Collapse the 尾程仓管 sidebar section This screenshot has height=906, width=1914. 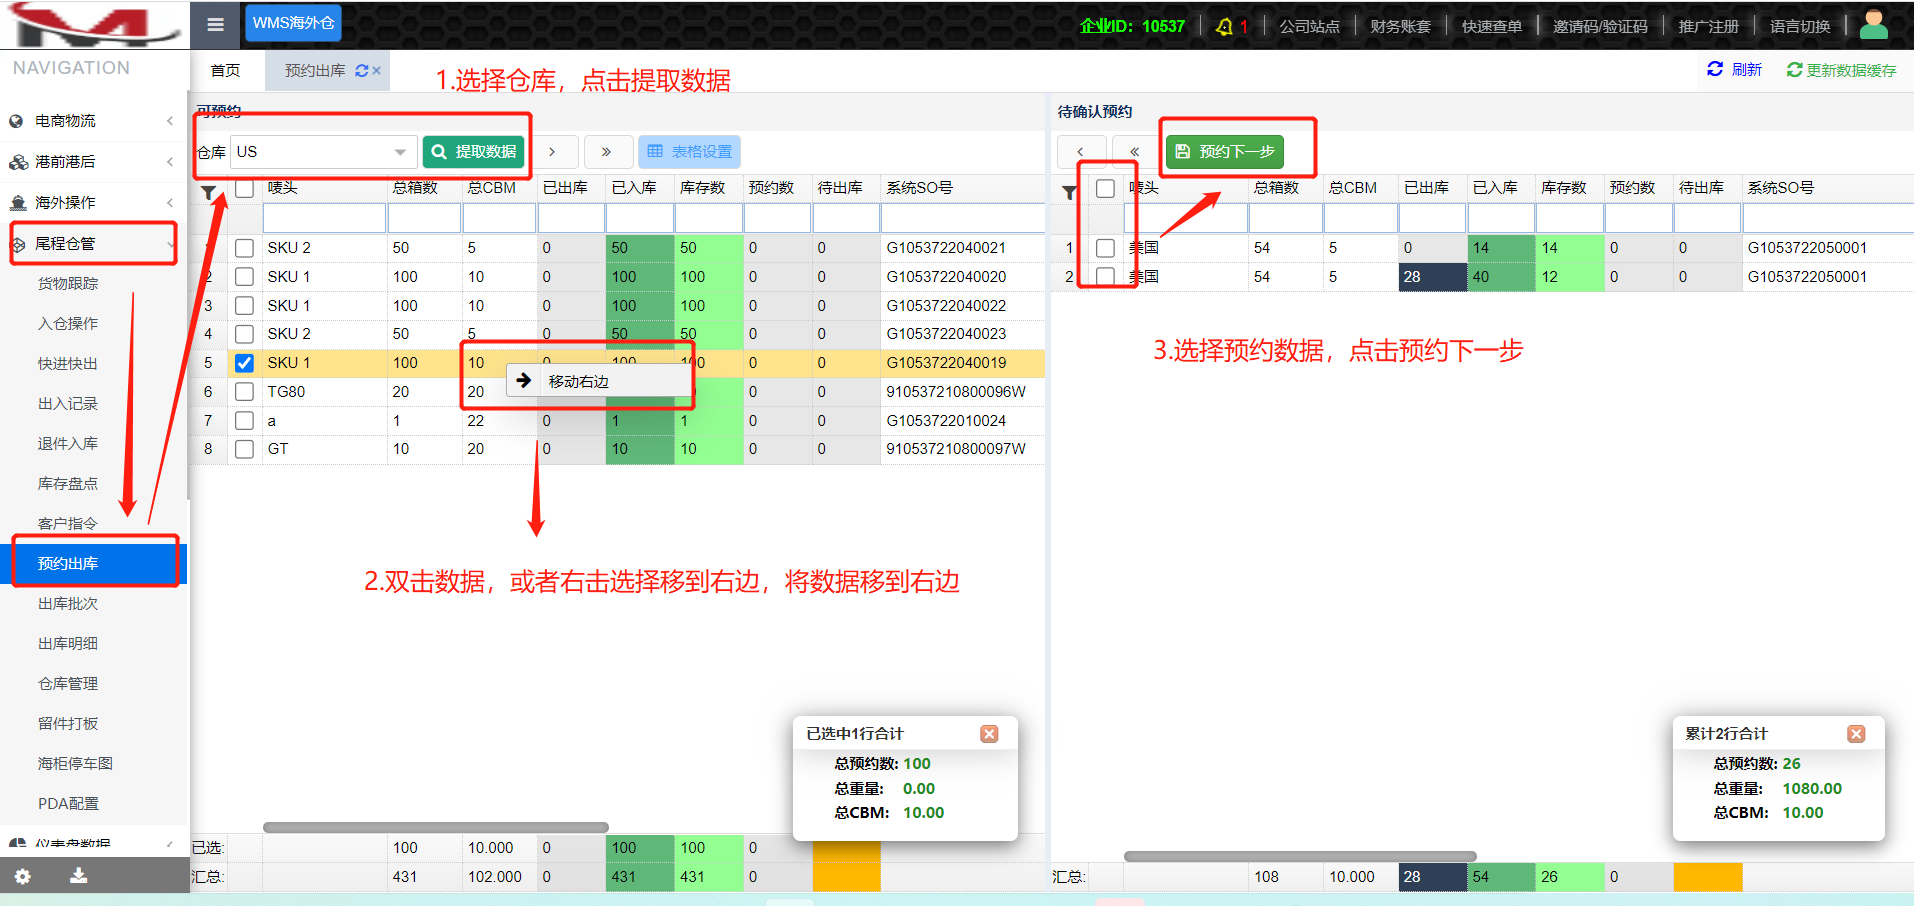(x=94, y=244)
